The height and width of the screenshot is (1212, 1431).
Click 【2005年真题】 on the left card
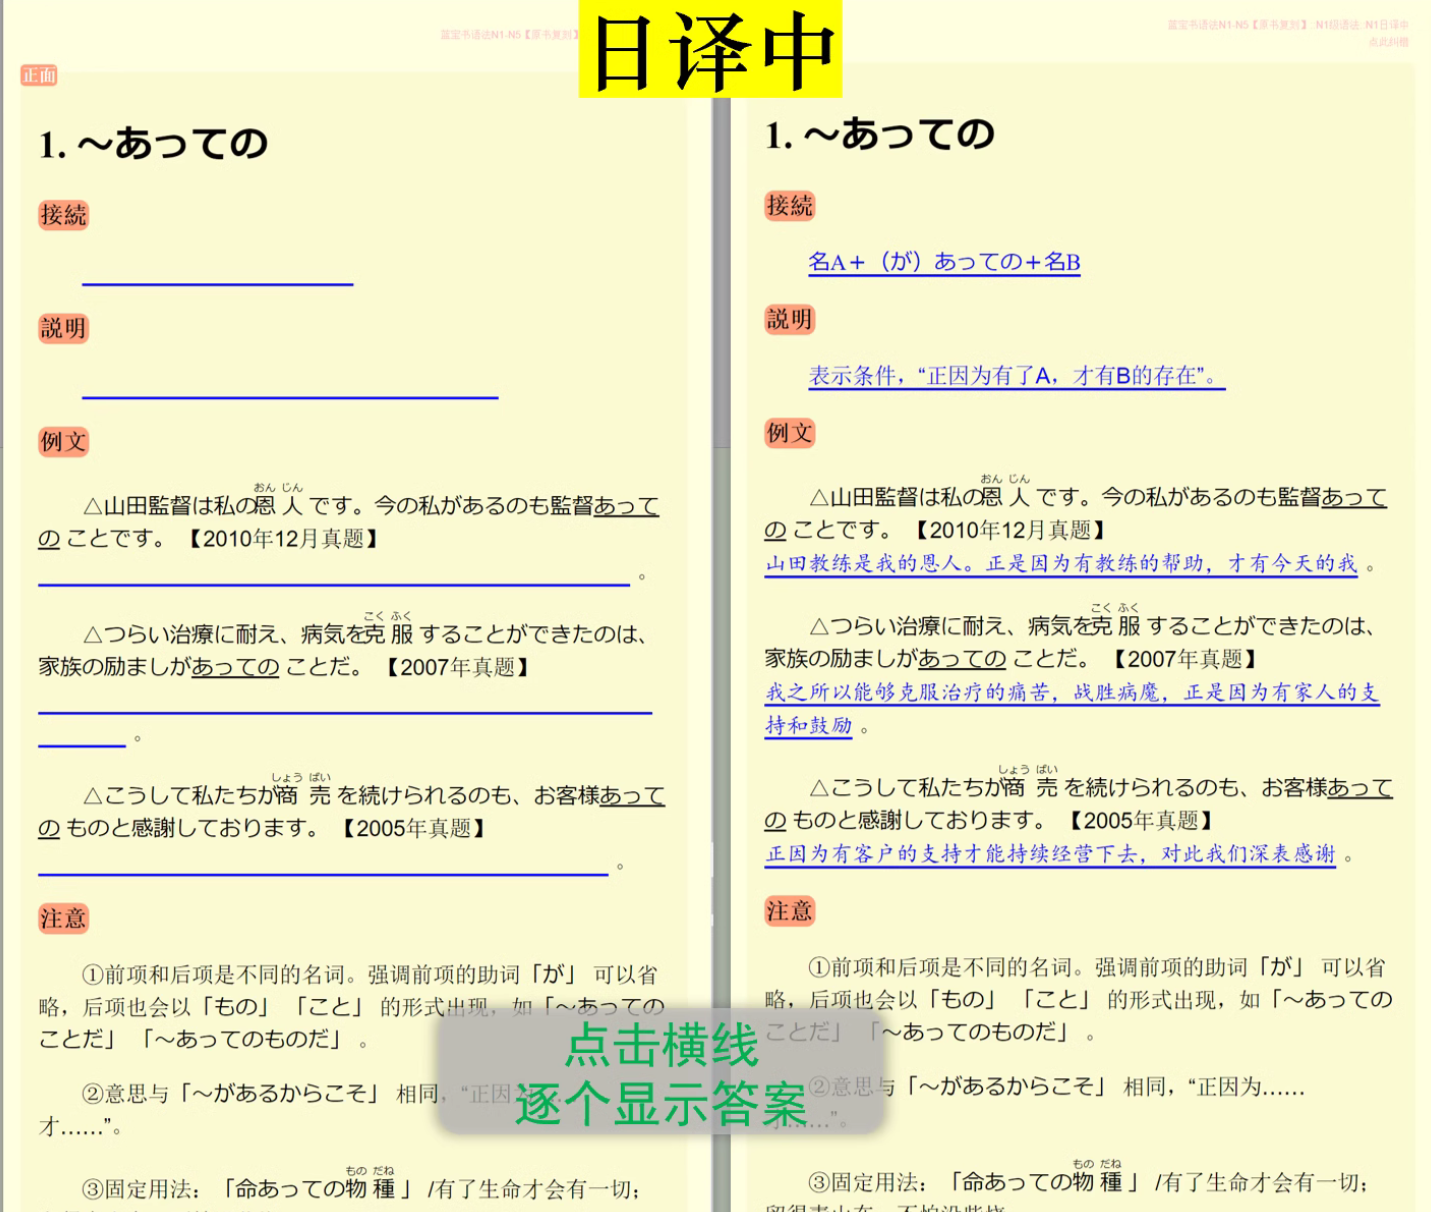[x=413, y=829]
